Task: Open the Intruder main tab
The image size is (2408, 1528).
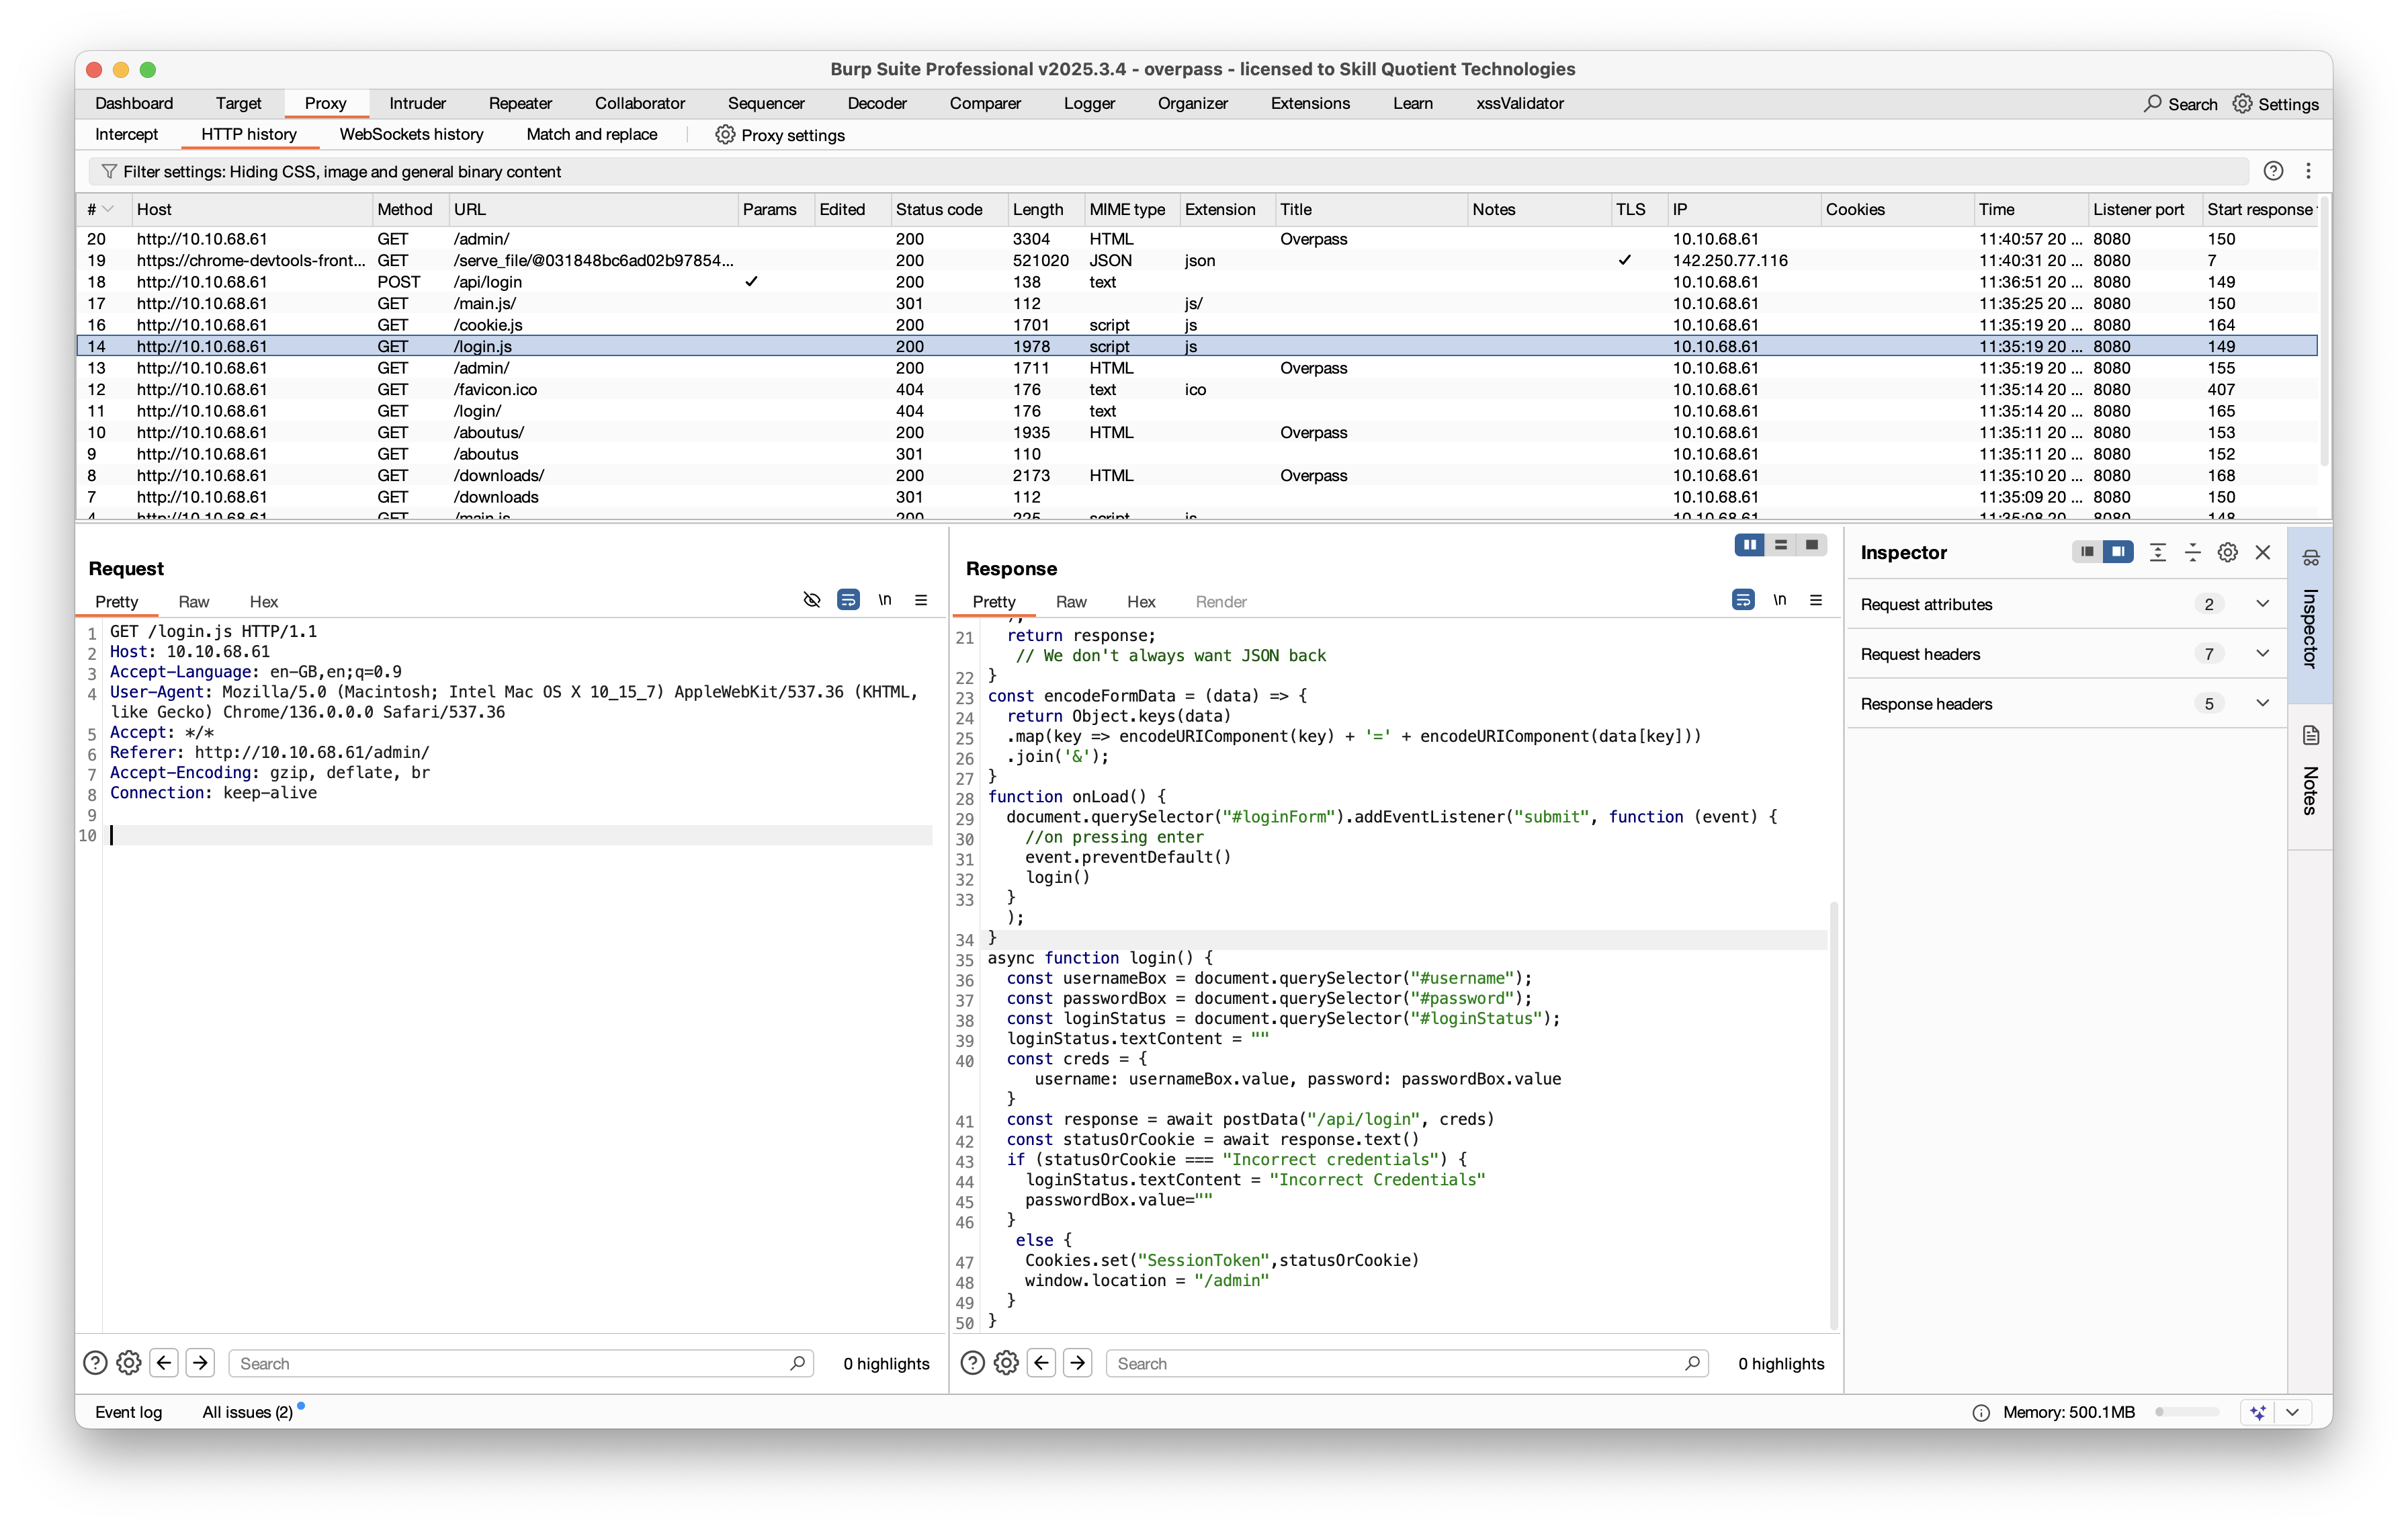Action: pos(417,103)
